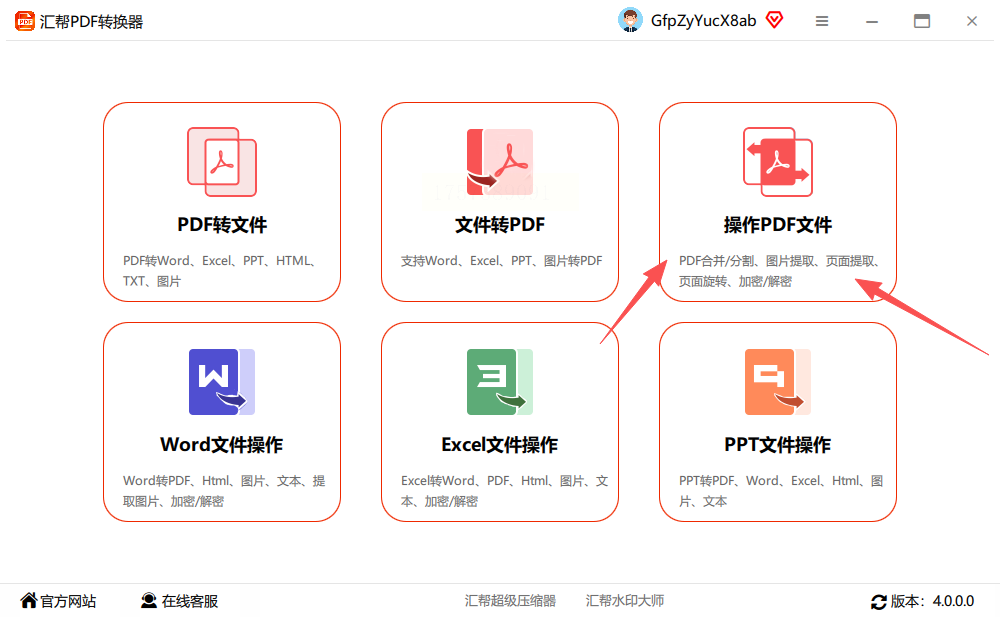This screenshot has height=617, width=1000.
Task: Click the PPT文件操作 title text
Action: click(778, 445)
